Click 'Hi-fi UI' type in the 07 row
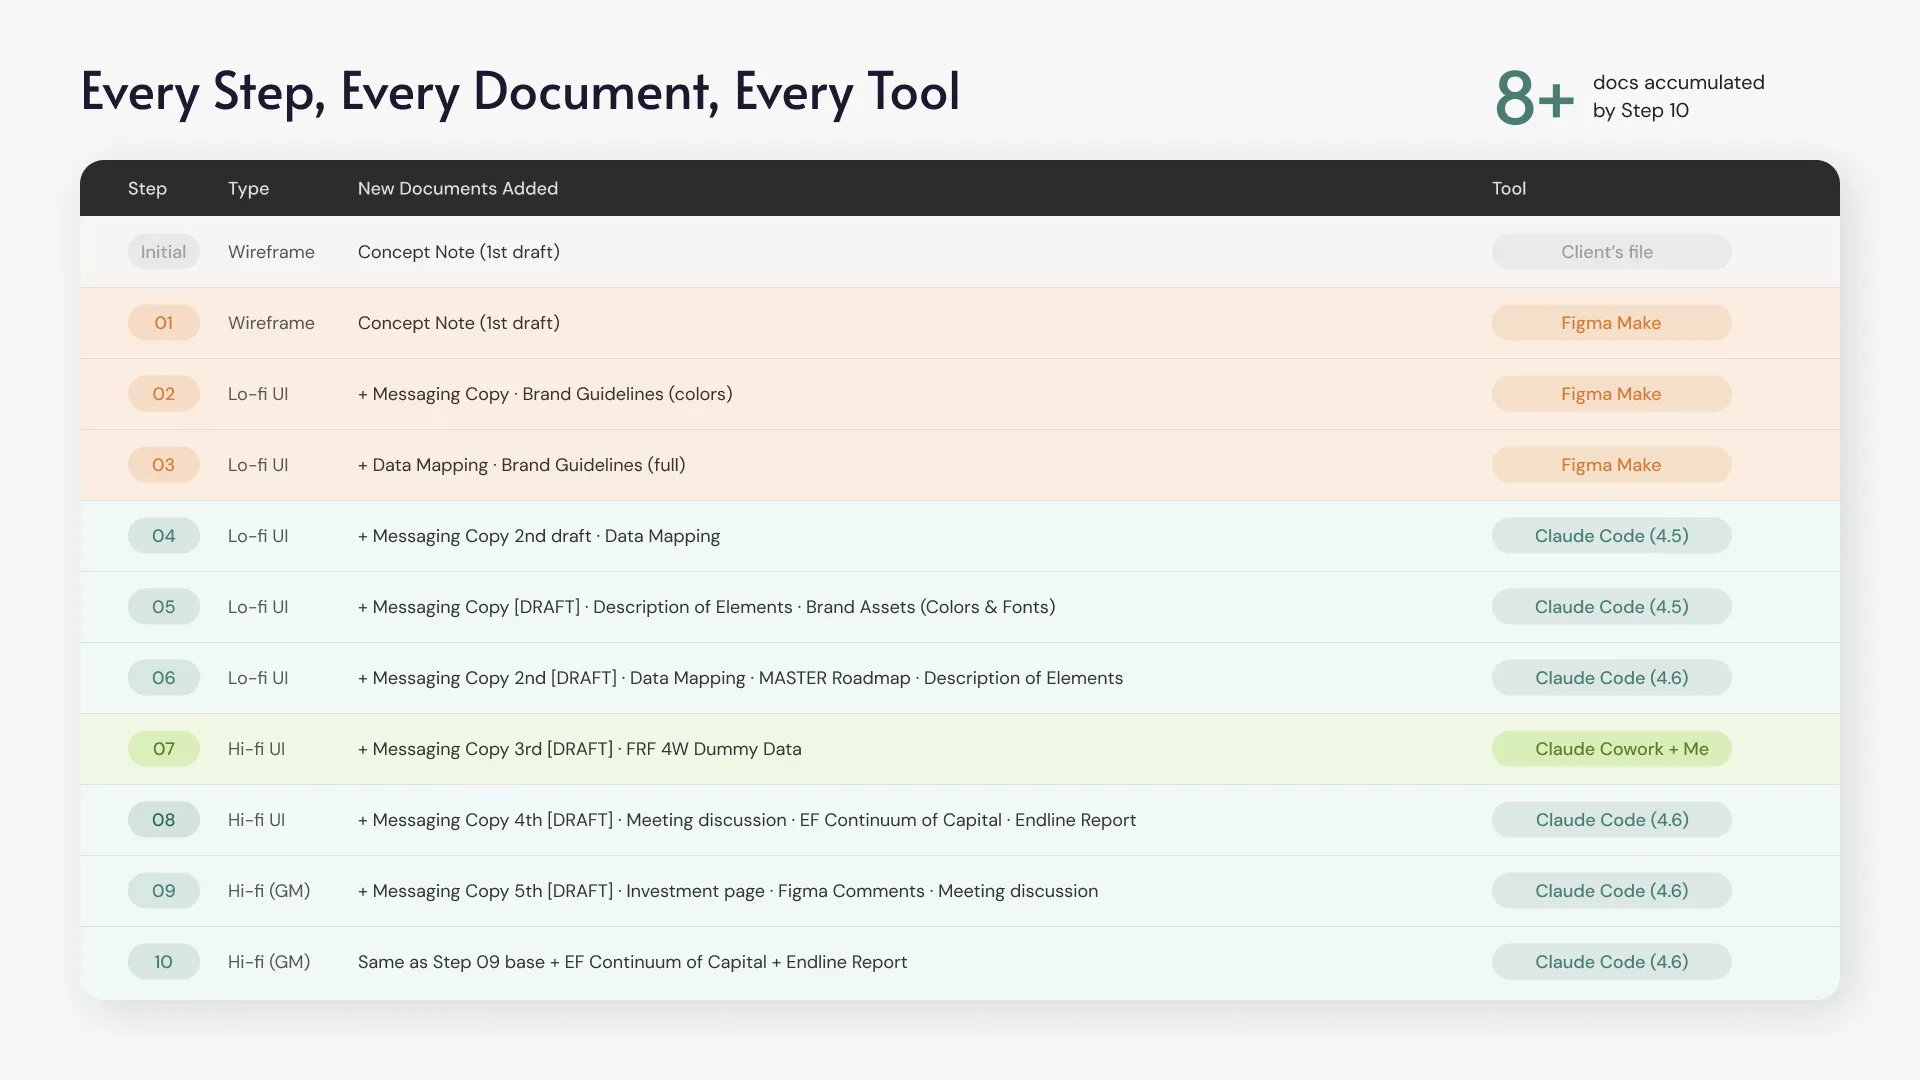Image resolution: width=1920 pixels, height=1080 pixels. (256, 749)
